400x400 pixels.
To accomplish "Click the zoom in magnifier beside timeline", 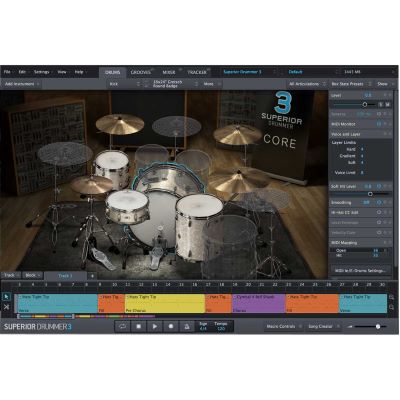I will coord(392,297).
